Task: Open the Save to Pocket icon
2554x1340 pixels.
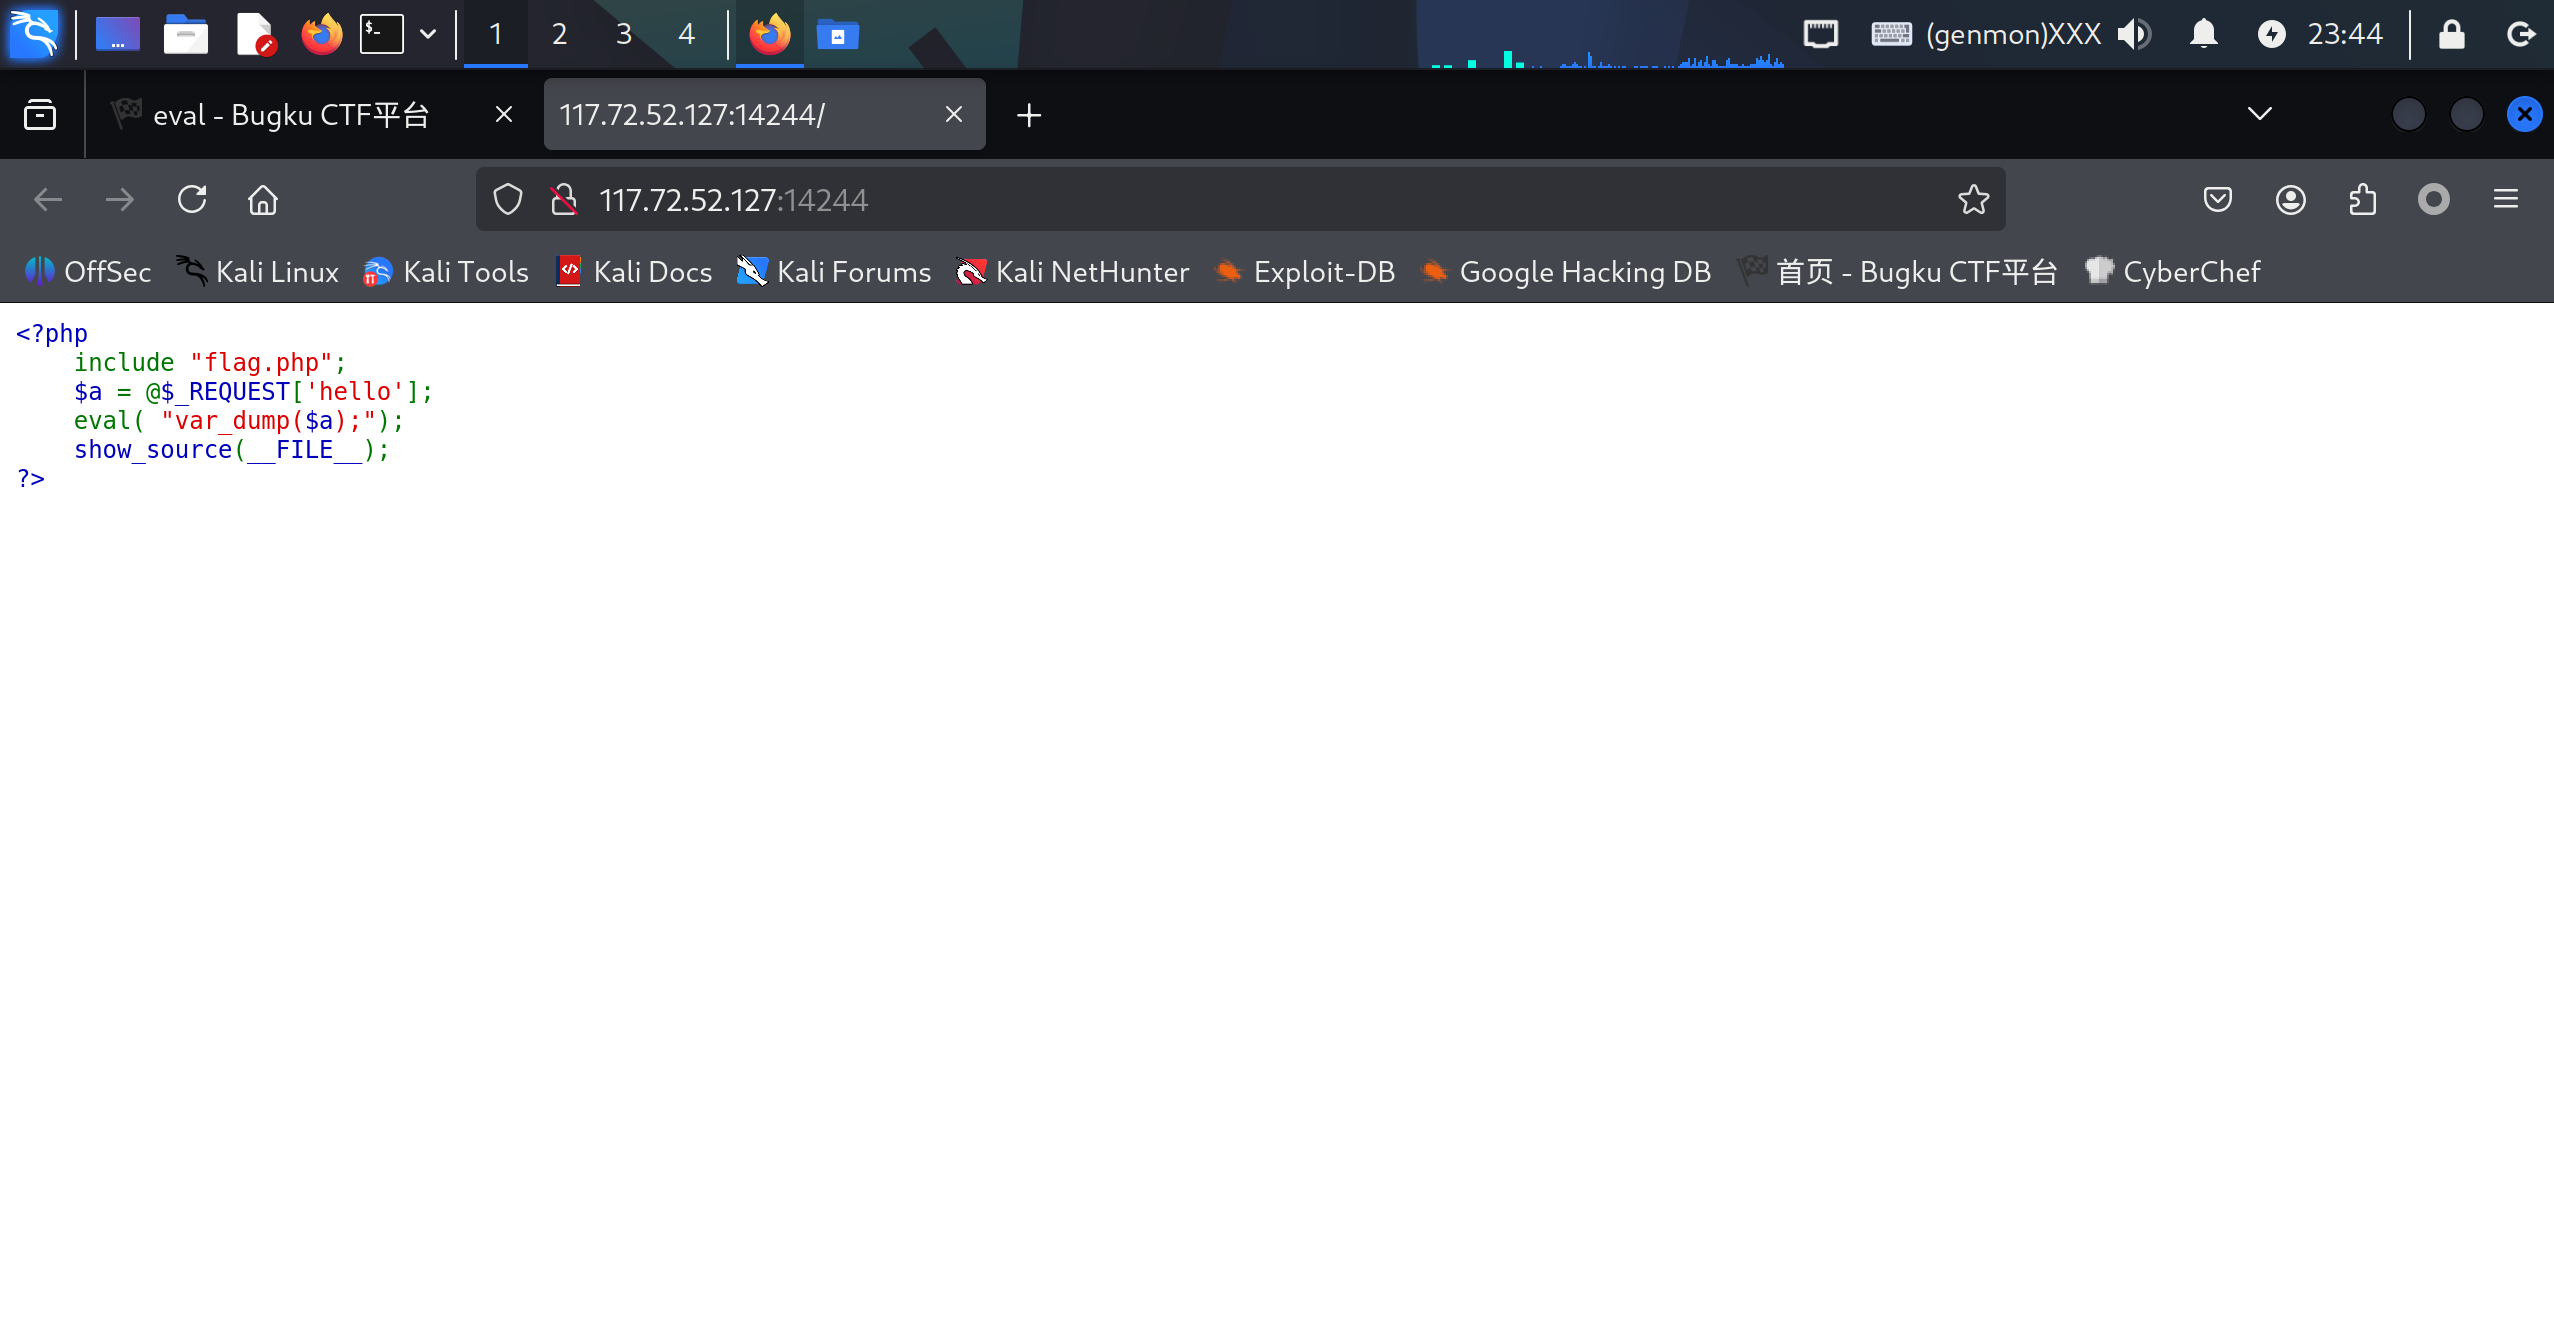Action: coord(2217,200)
